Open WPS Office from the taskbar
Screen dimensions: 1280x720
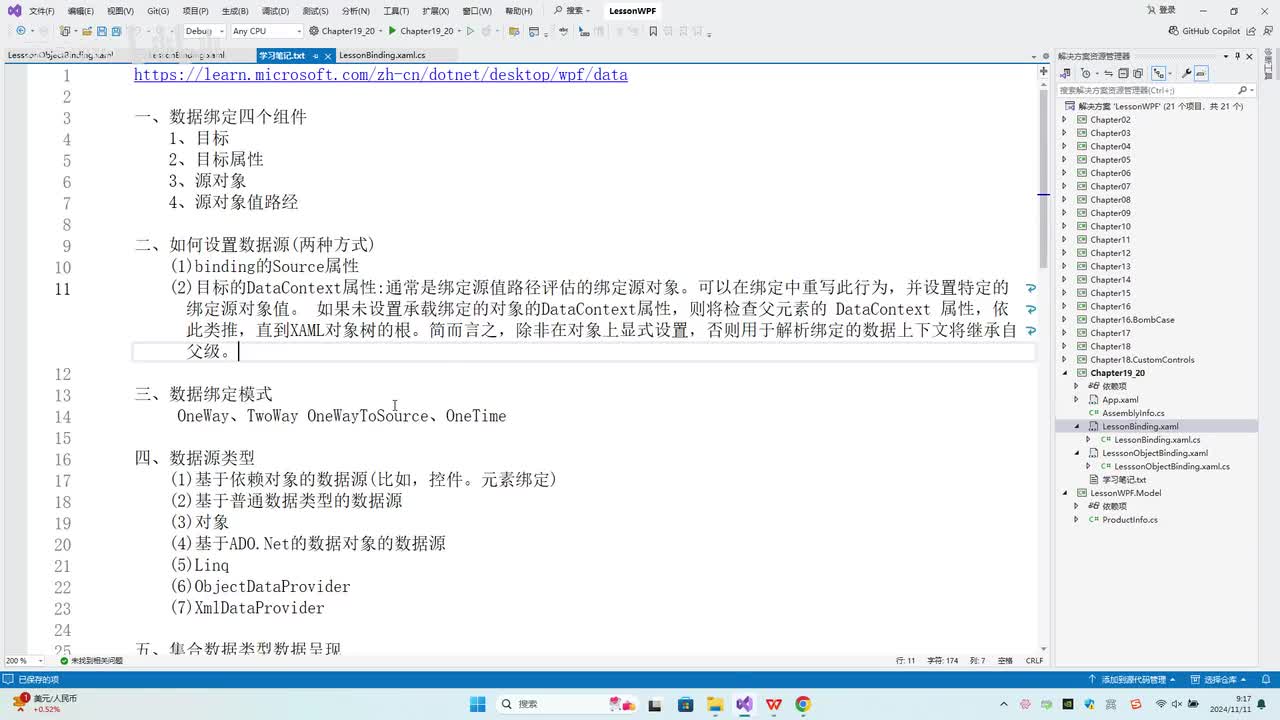(x=774, y=704)
